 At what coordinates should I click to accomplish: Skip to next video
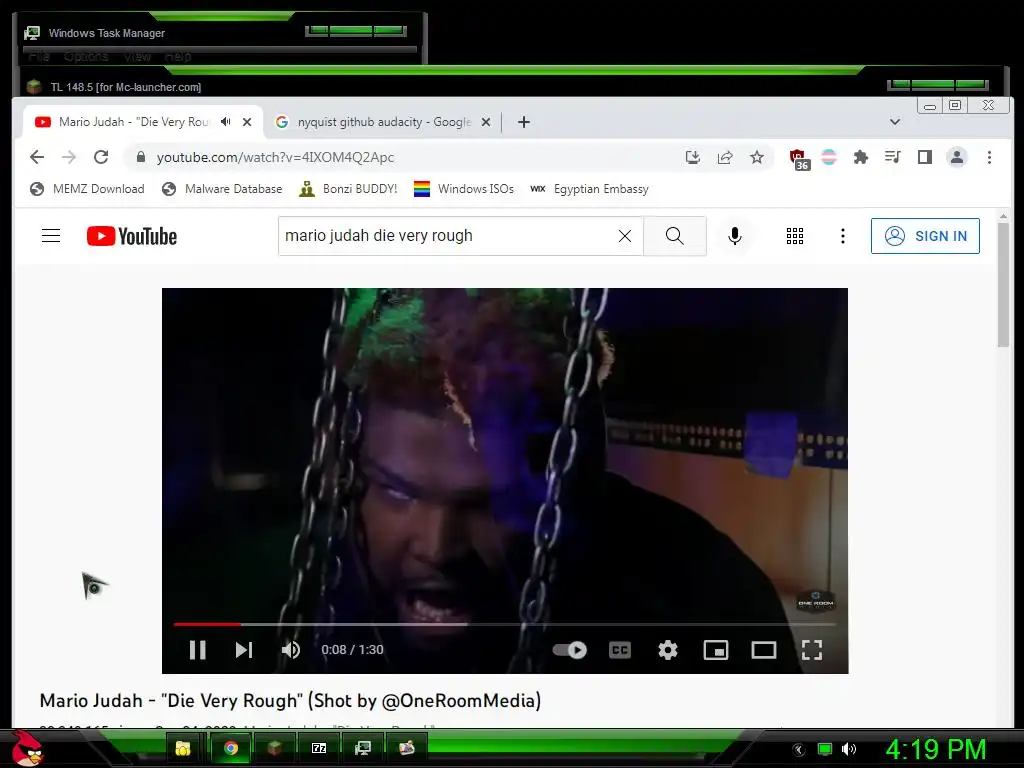coord(244,650)
